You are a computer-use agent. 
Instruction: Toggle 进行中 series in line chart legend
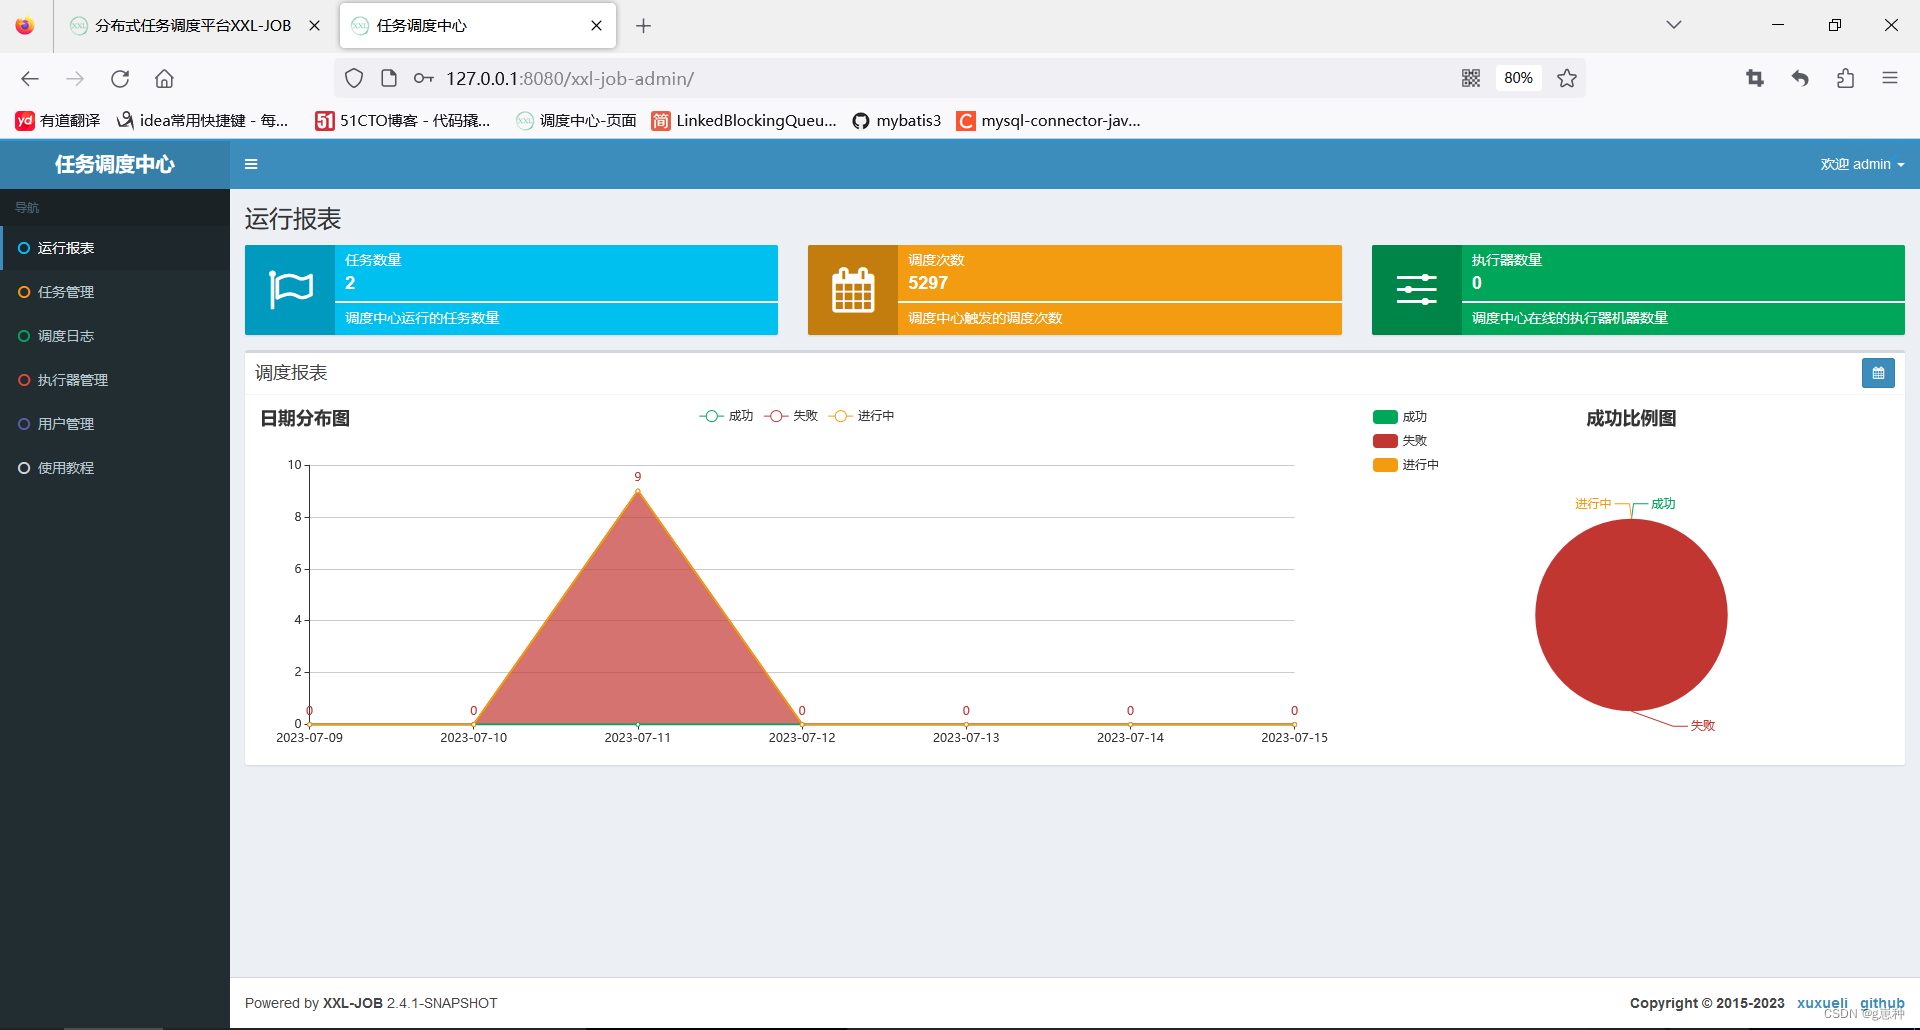862,416
